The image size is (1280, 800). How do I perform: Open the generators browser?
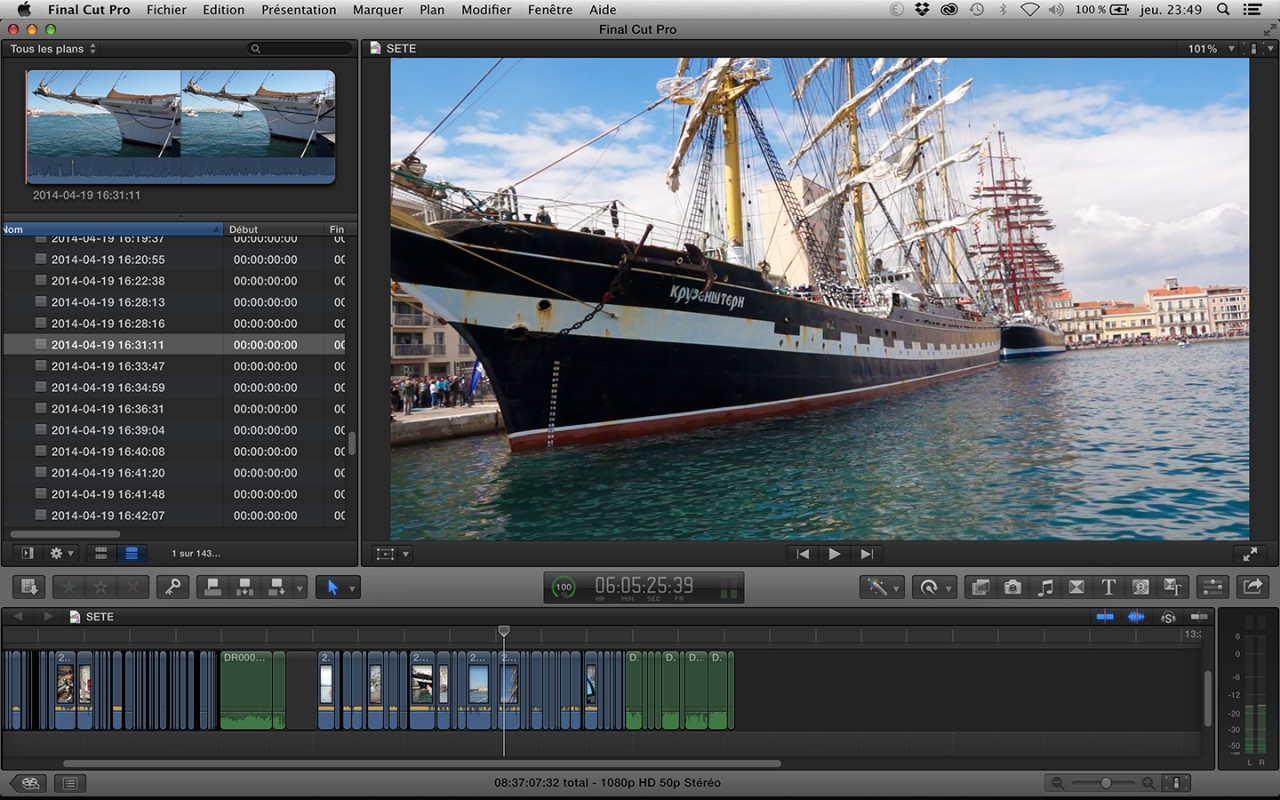click(1140, 587)
